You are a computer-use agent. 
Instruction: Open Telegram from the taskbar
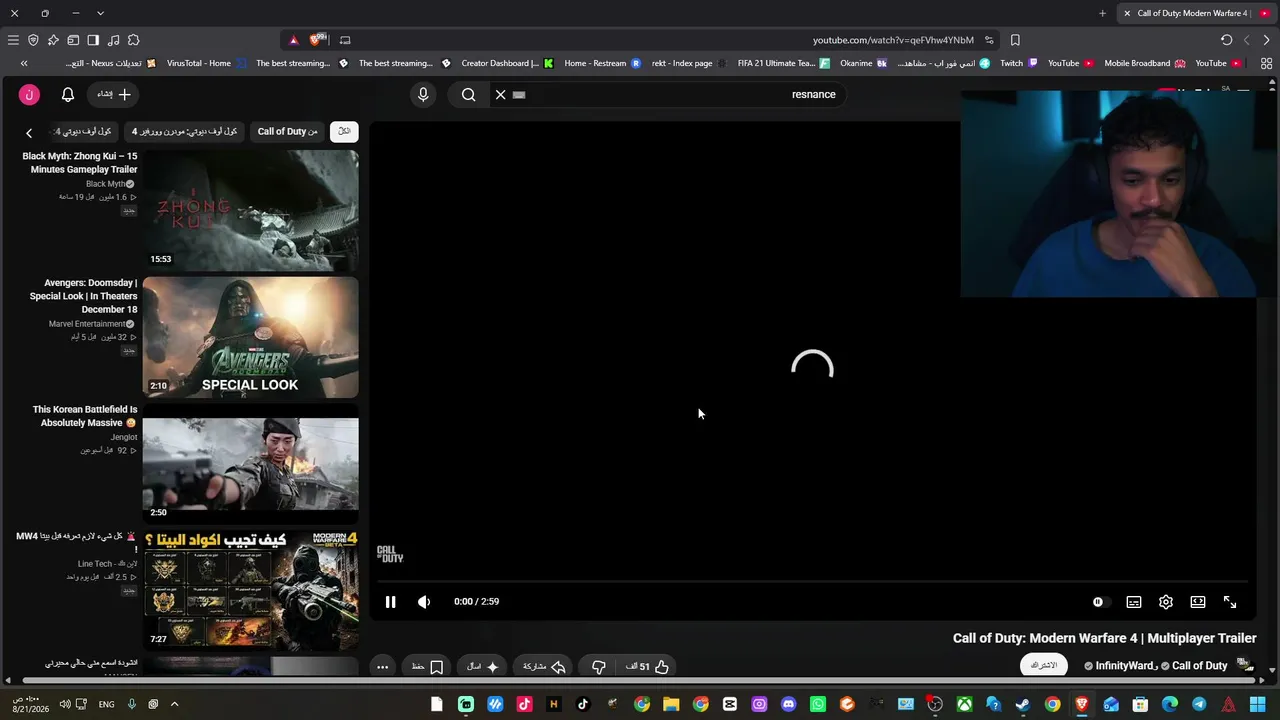[1199, 704]
